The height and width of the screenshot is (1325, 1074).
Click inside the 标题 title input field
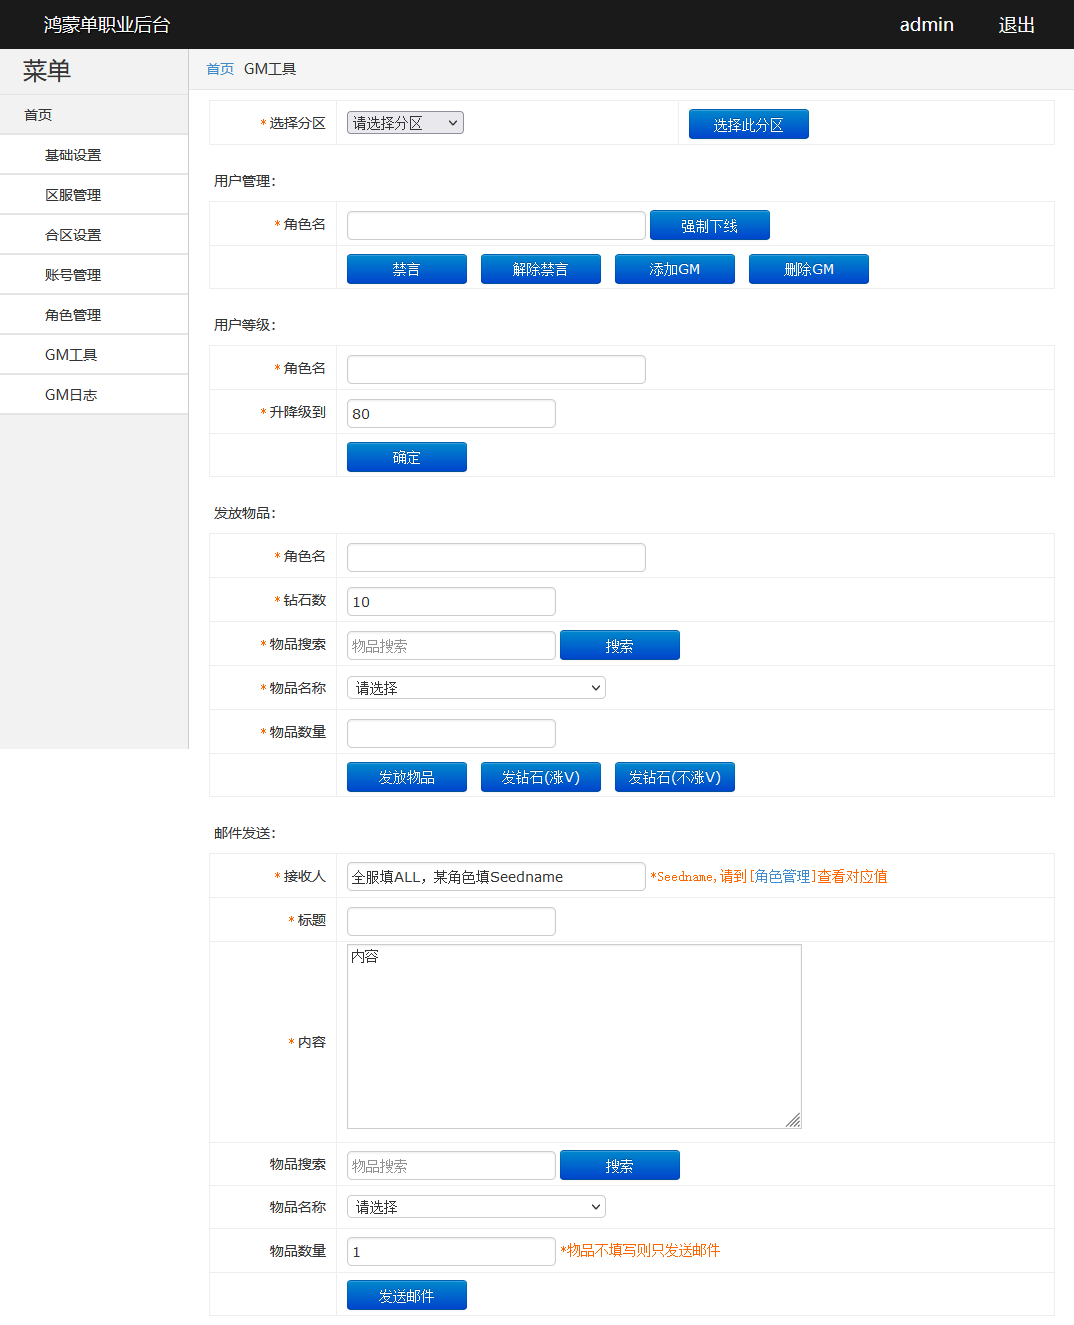click(x=450, y=921)
